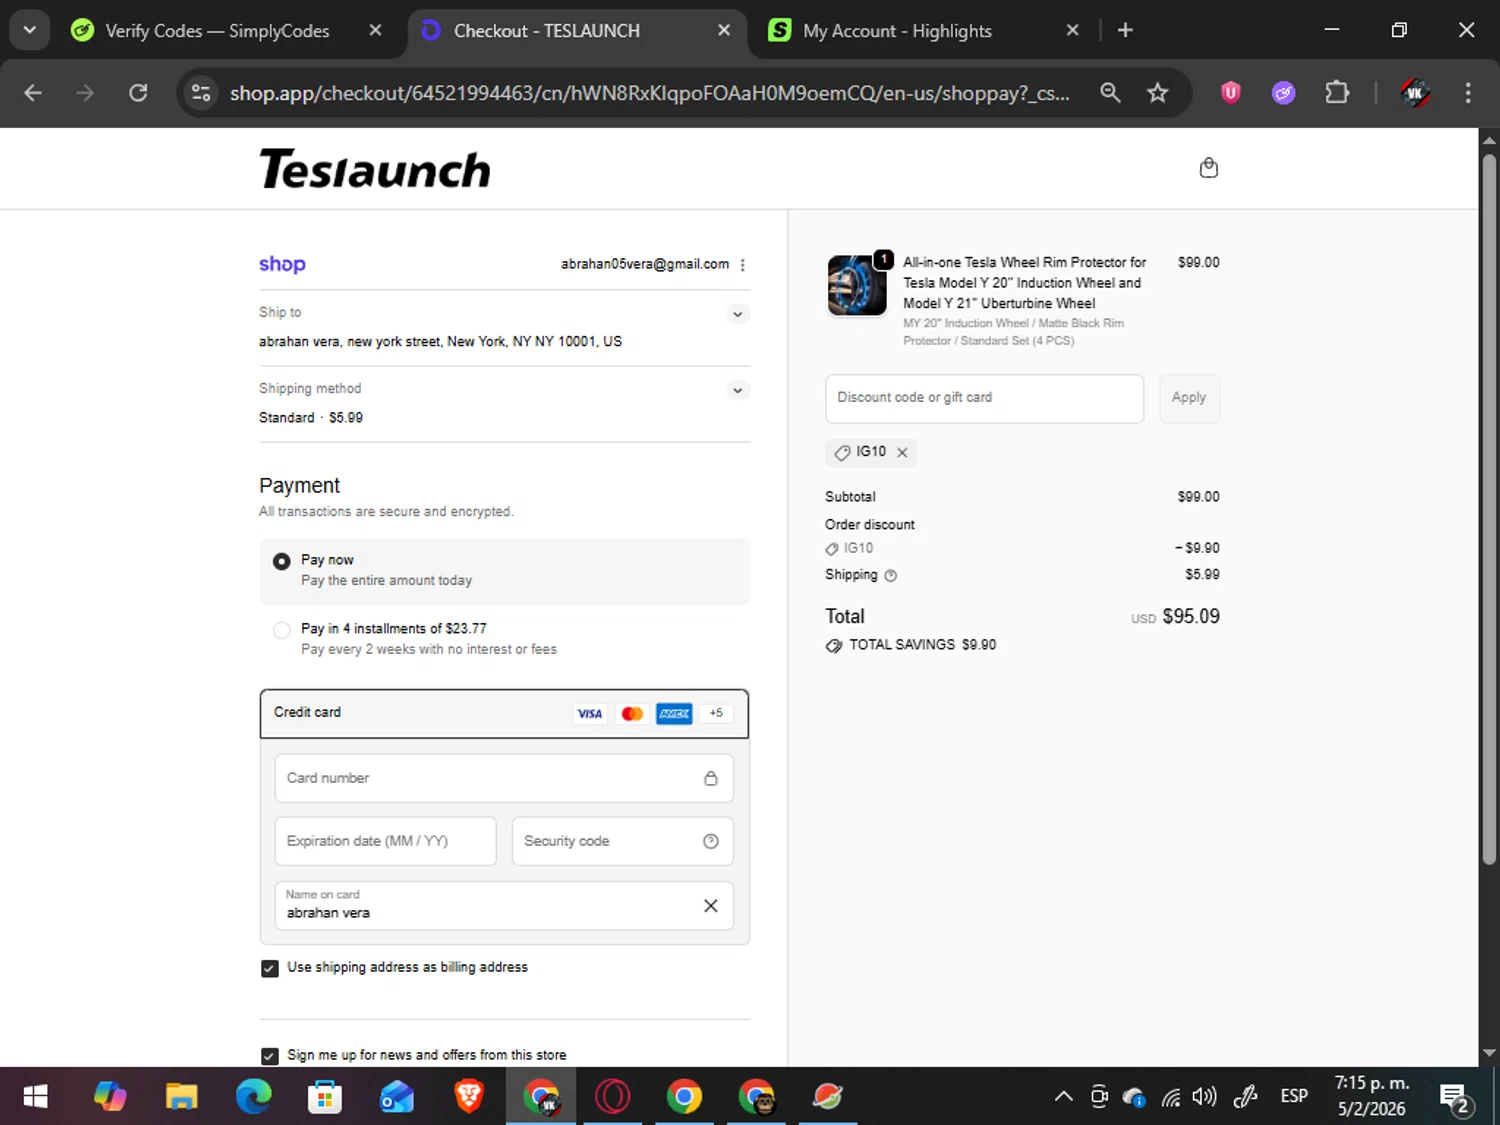Click the Expiration date (MM / YY) field
1500x1125 pixels.
point(385,841)
